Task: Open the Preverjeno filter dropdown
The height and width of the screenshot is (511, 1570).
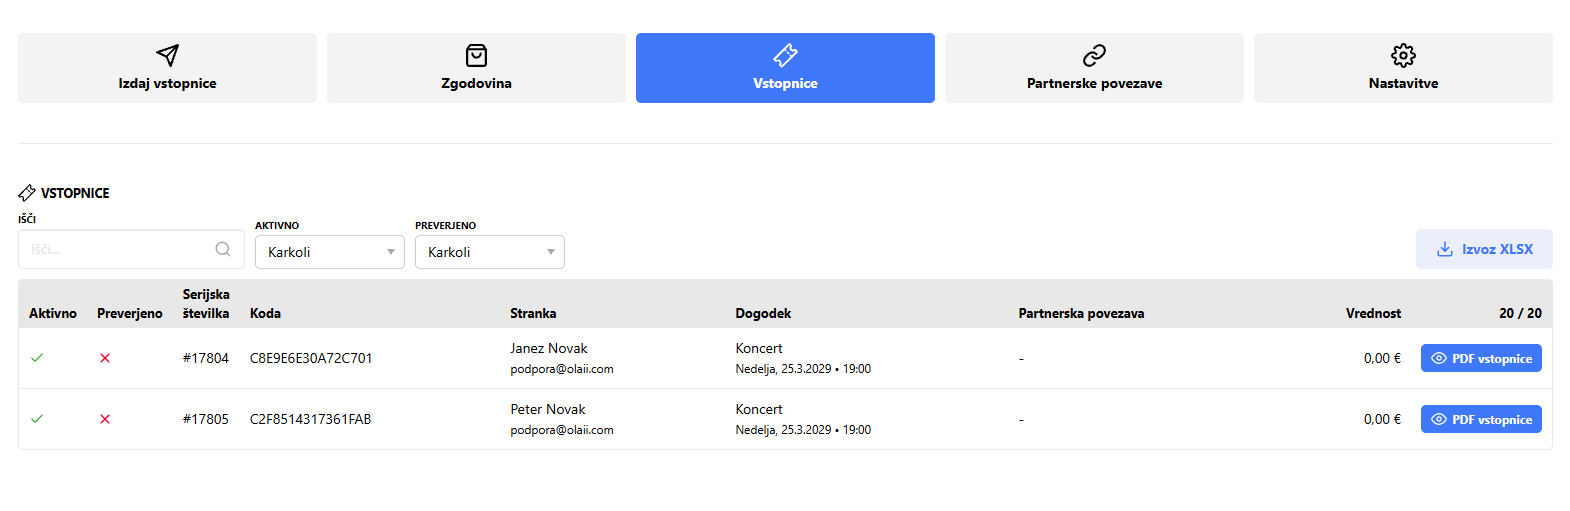Action: pyautogui.click(x=490, y=252)
